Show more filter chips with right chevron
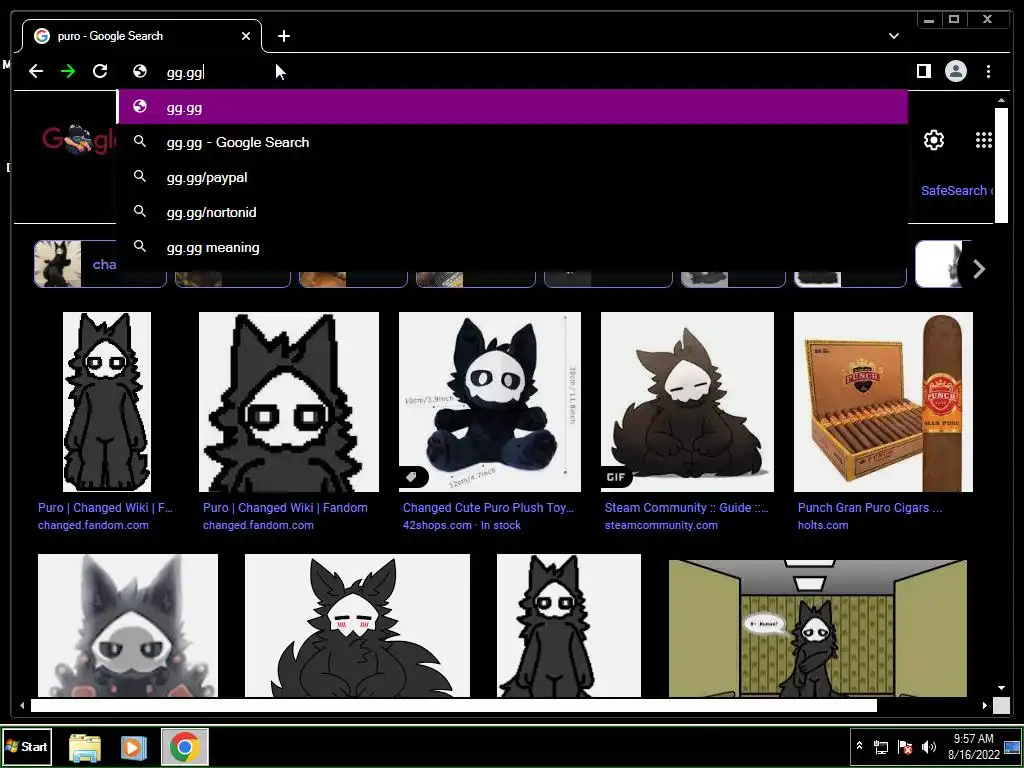The height and width of the screenshot is (768, 1024). click(x=978, y=268)
